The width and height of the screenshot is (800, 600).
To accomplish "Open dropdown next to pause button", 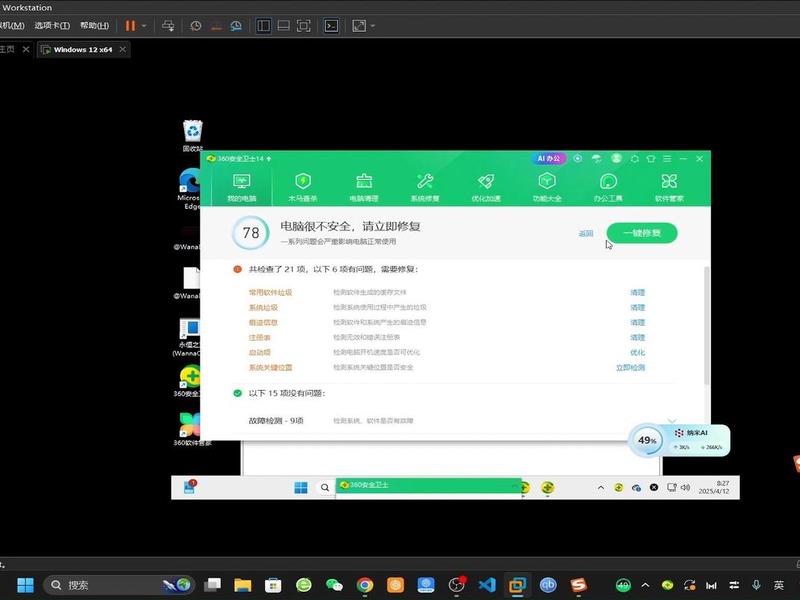I will pos(144,26).
